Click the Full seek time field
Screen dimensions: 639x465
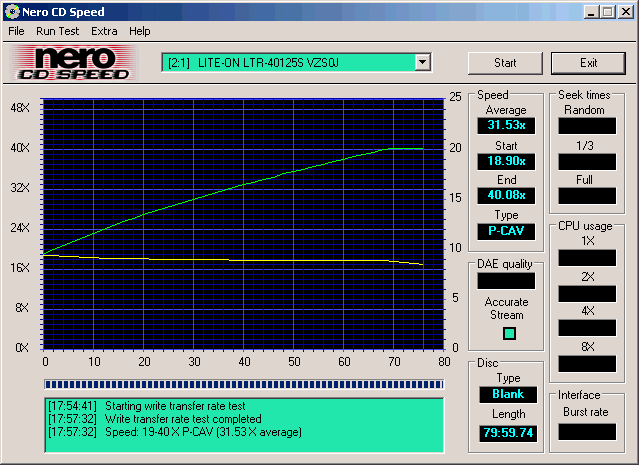(587, 196)
